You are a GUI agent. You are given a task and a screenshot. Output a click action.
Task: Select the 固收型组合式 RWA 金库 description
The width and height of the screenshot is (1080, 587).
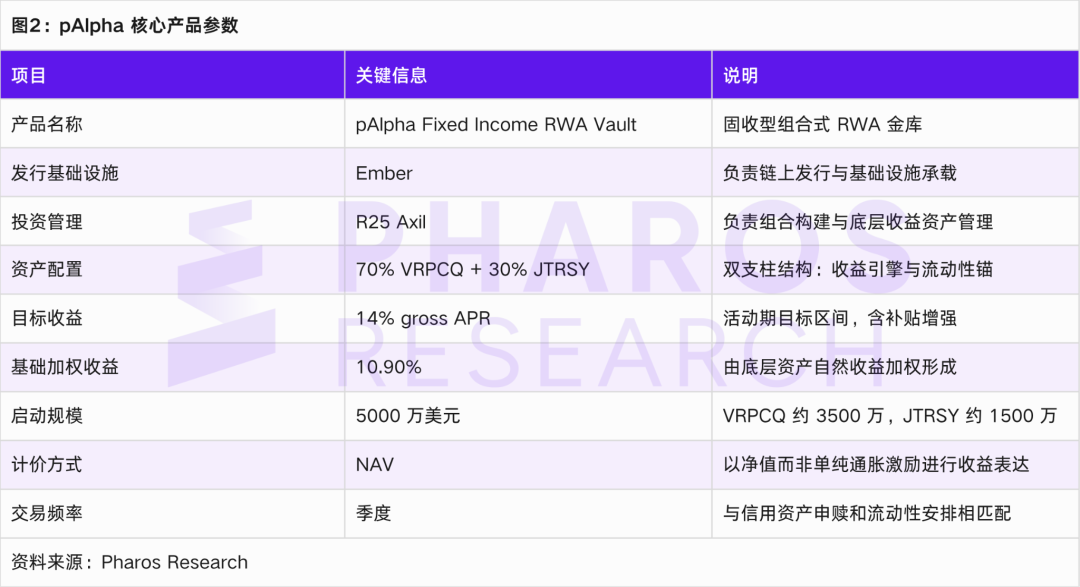822,125
